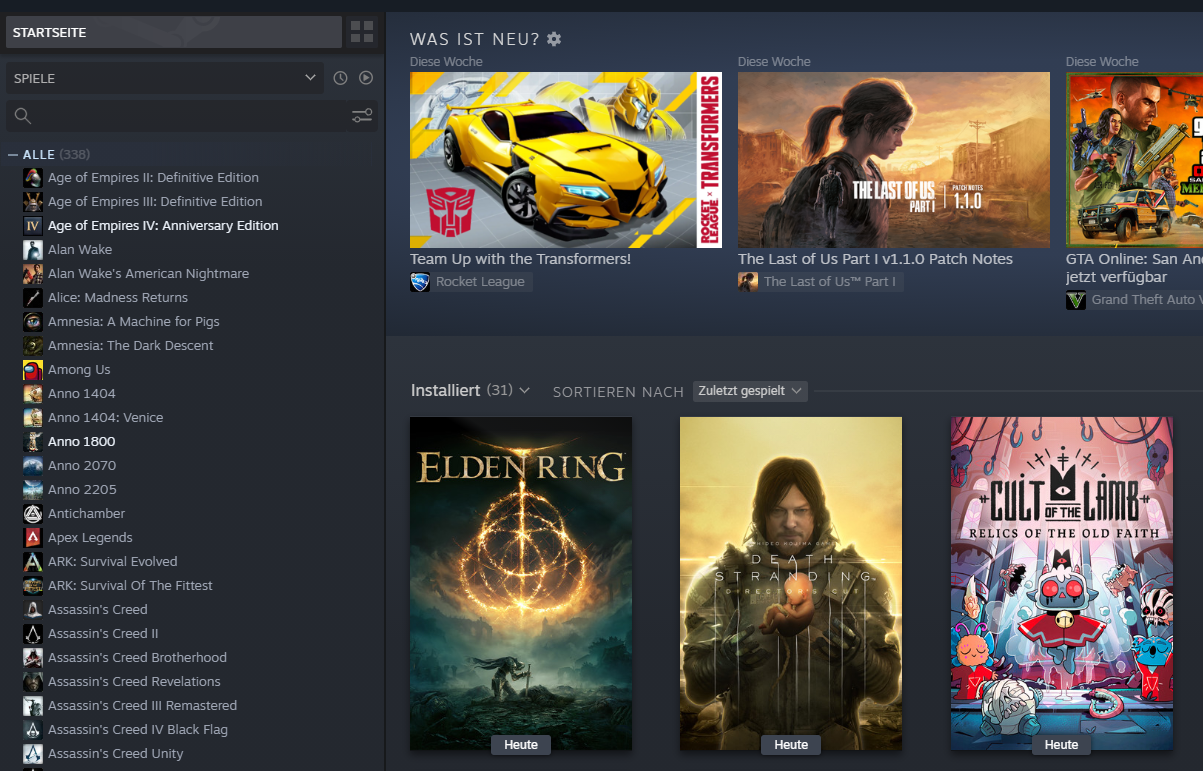The width and height of the screenshot is (1203, 771).
Task: Open Team Up with the Transformers thumbnail
Action: tap(566, 160)
